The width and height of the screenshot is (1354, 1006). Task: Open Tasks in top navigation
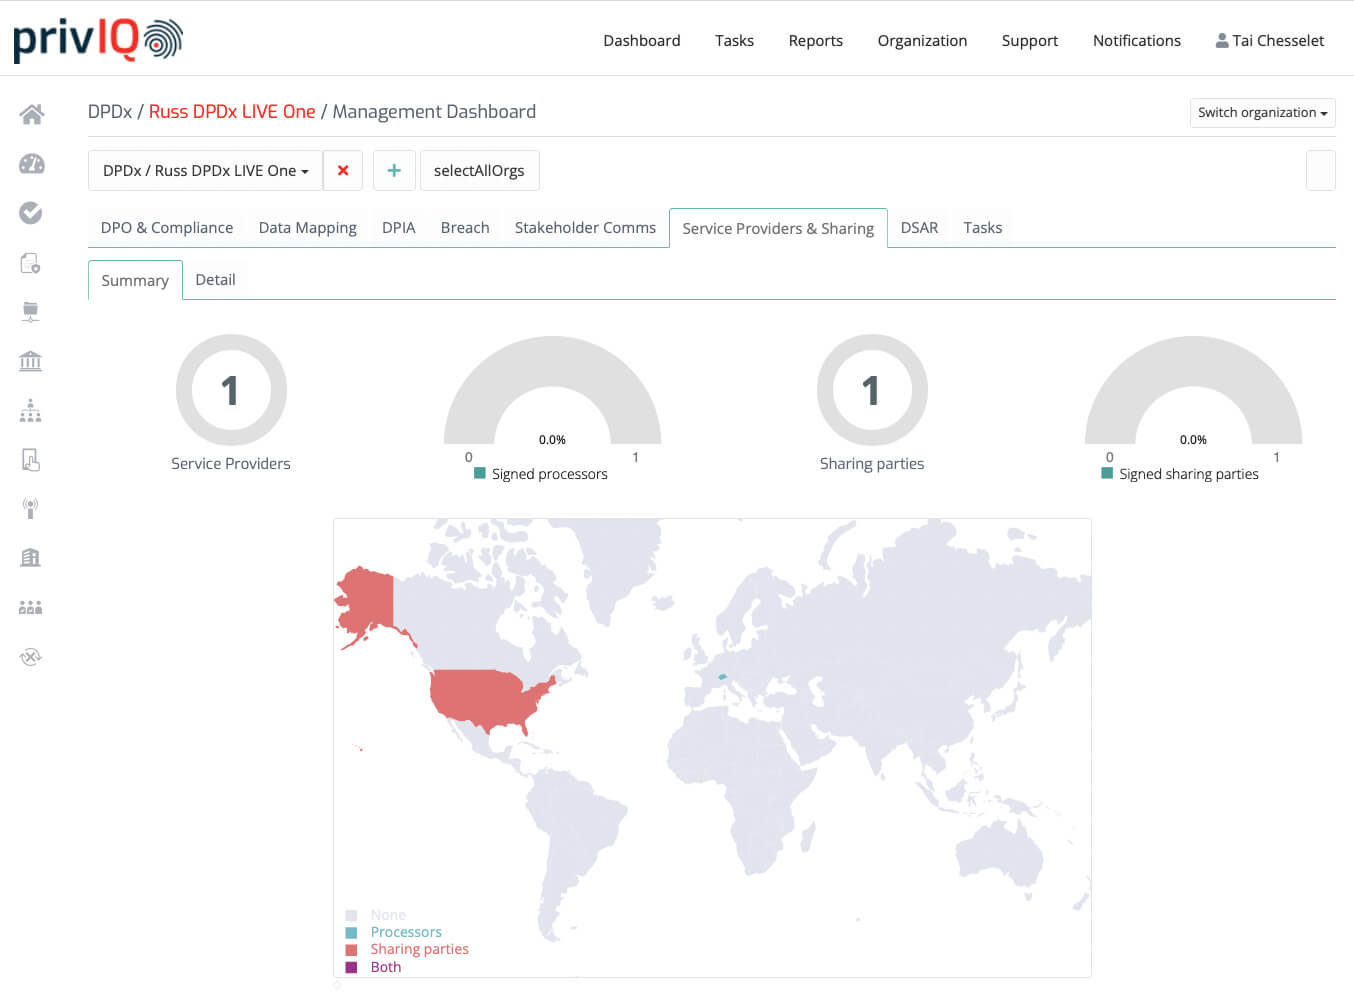tap(734, 40)
